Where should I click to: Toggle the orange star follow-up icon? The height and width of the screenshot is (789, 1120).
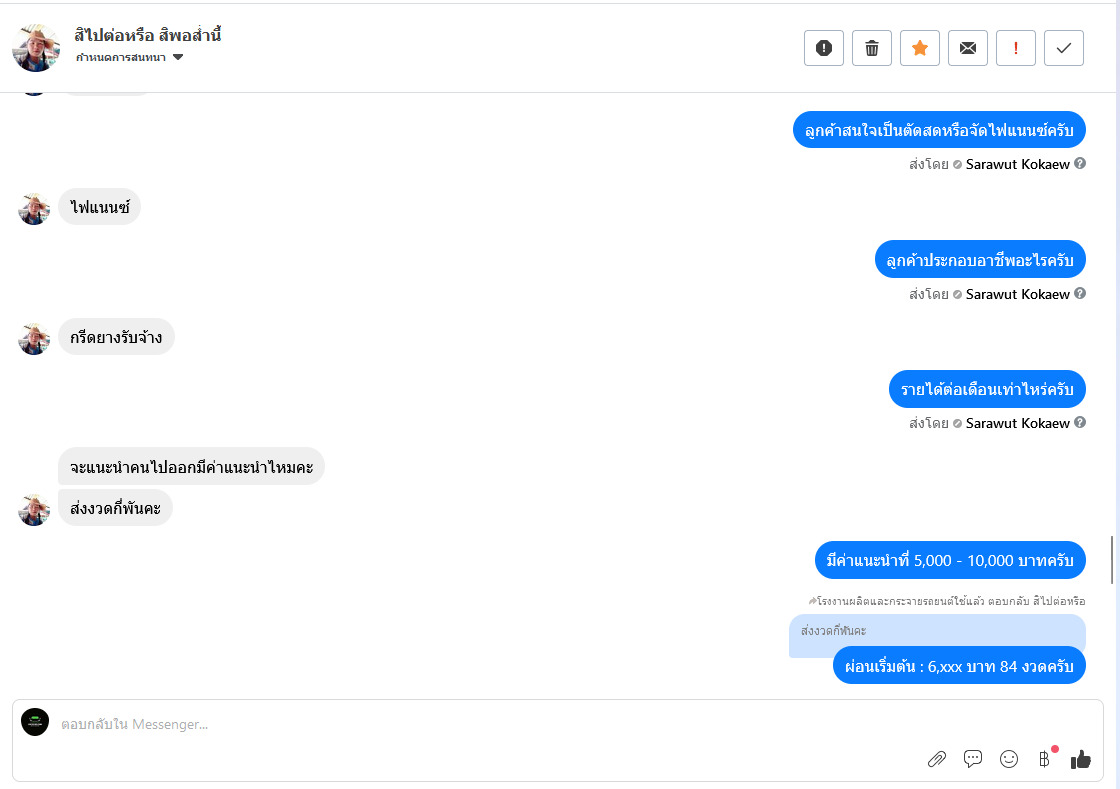(x=920, y=48)
